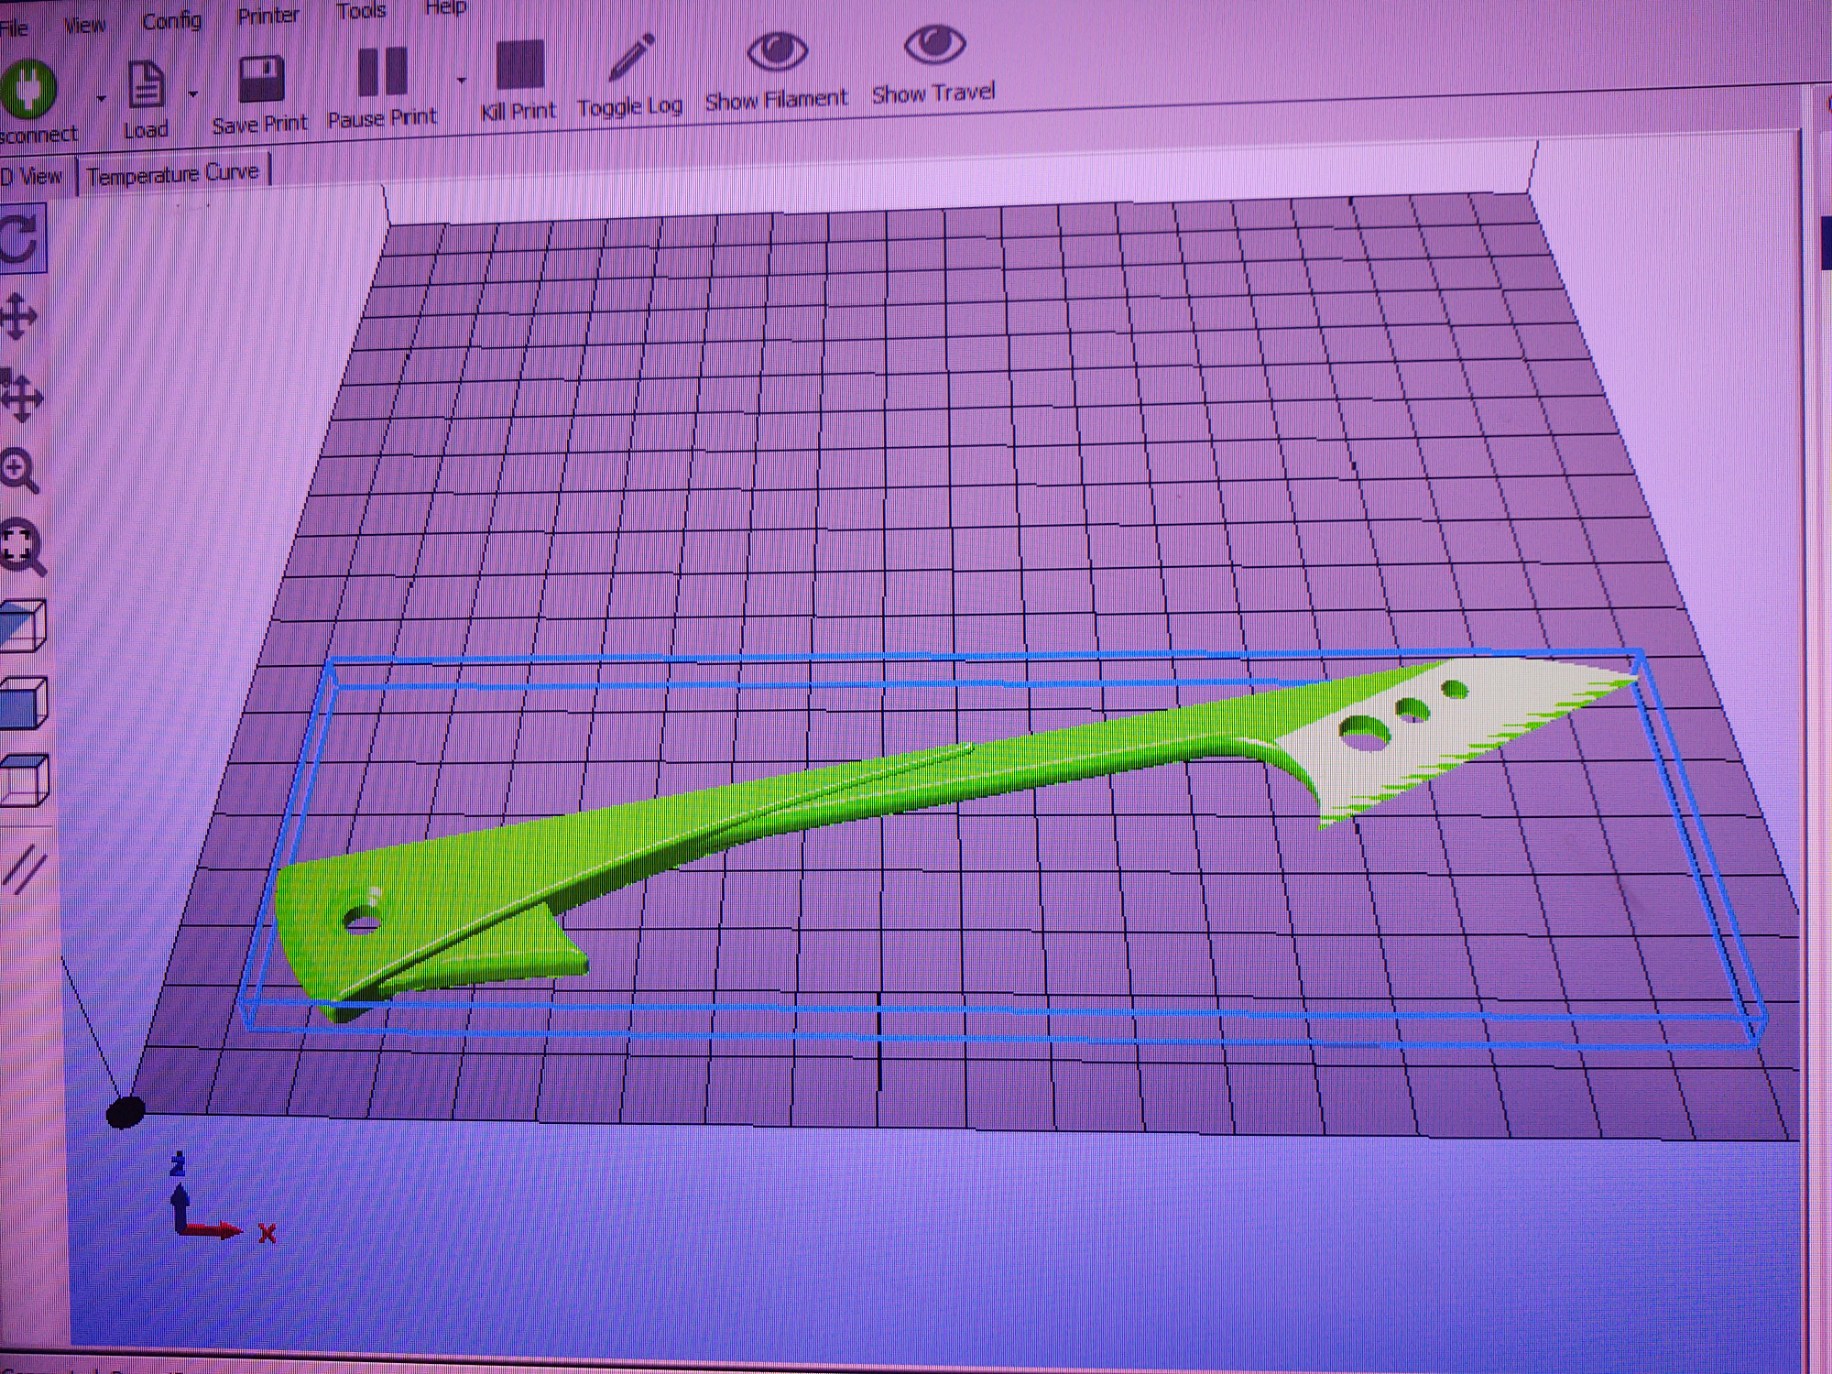This screenshot has width=1832, height=1374.
Task: Switch to isometric view cube icon
Action: click(x=24, y=626)
